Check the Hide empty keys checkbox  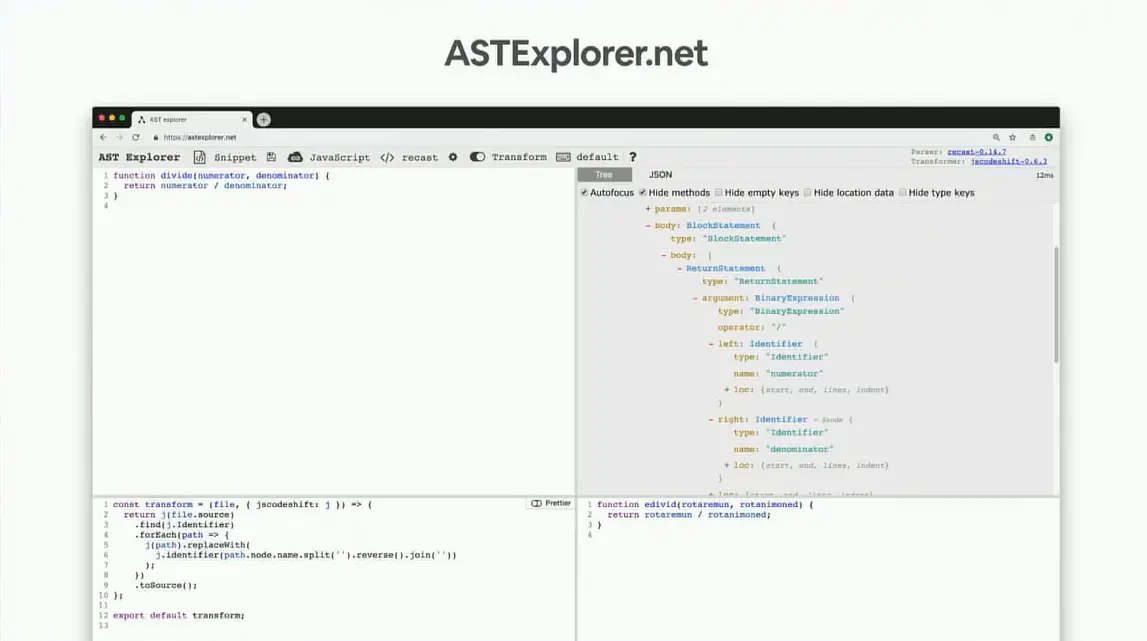[718, 192]
